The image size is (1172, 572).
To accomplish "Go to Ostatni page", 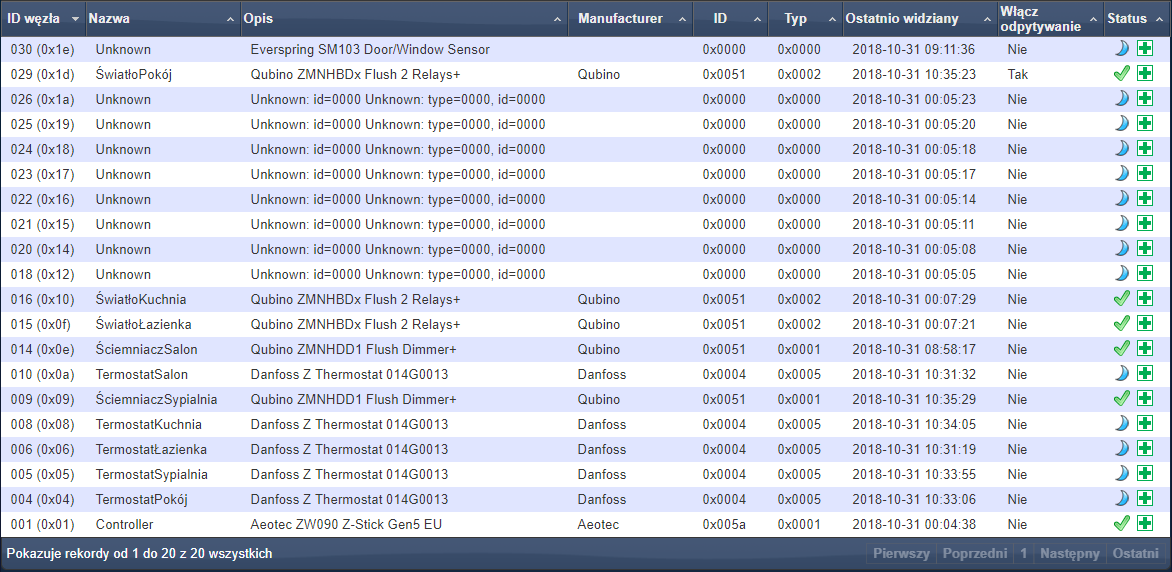I will 1135,554.
